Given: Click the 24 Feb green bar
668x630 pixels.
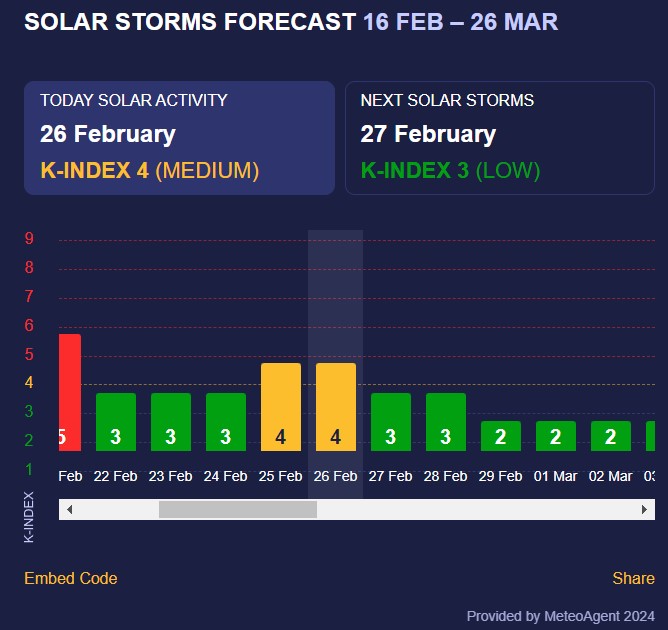Looking at the screenshot, I should [x=226, y=422].
